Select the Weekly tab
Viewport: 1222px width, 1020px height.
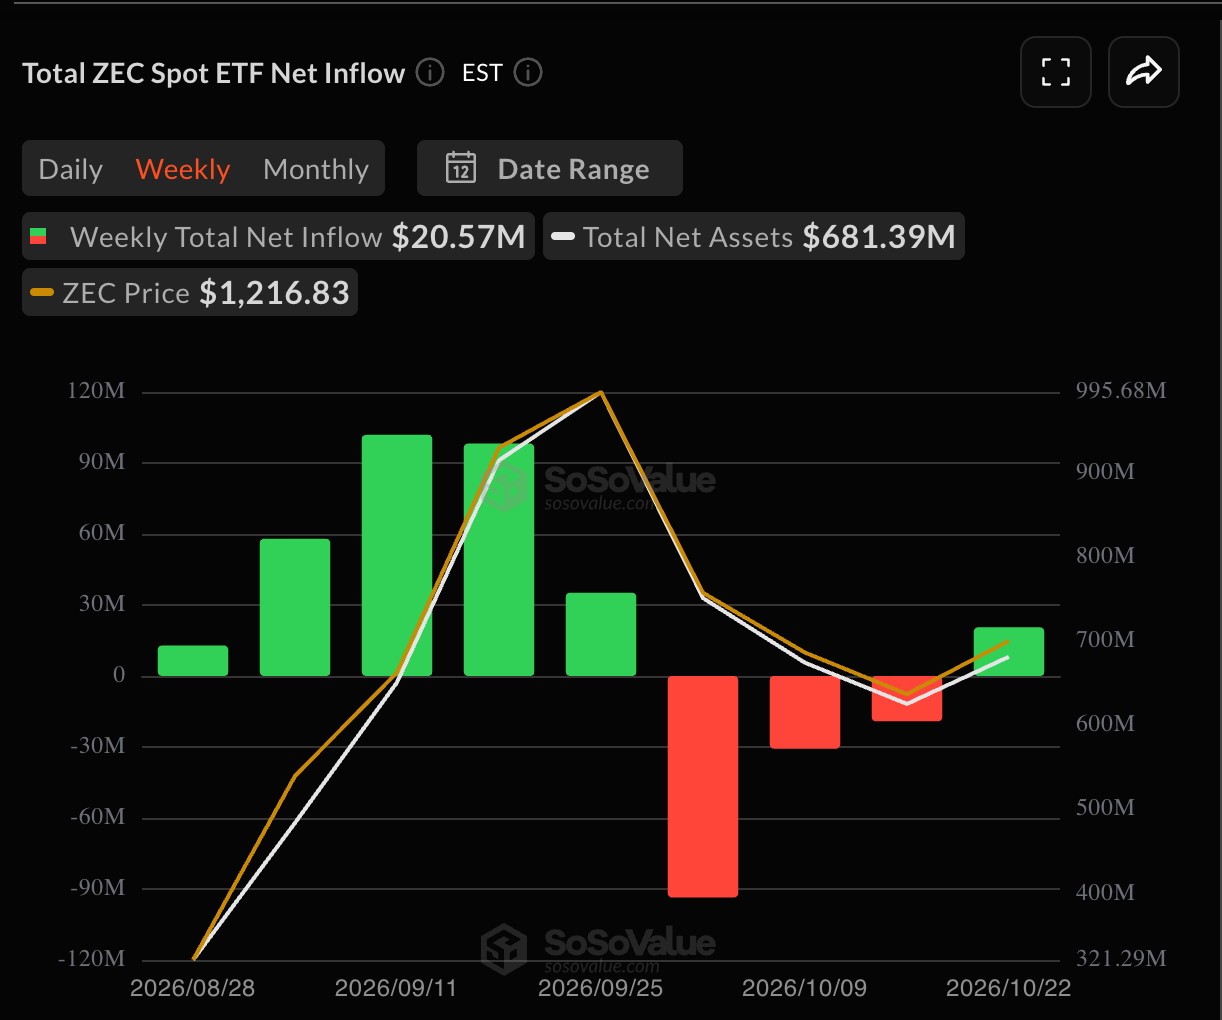coord(183,169)
